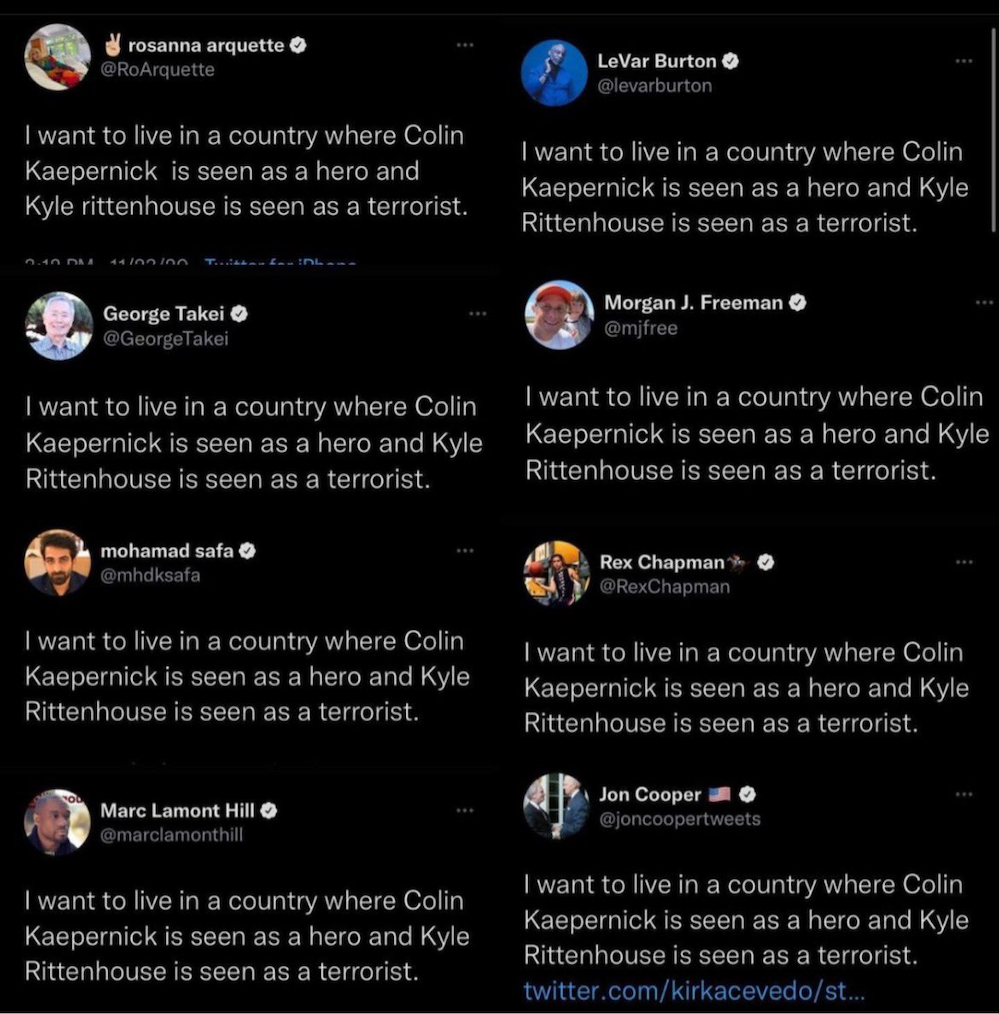Open mohamad safa's profile picture

pos(57,563)
